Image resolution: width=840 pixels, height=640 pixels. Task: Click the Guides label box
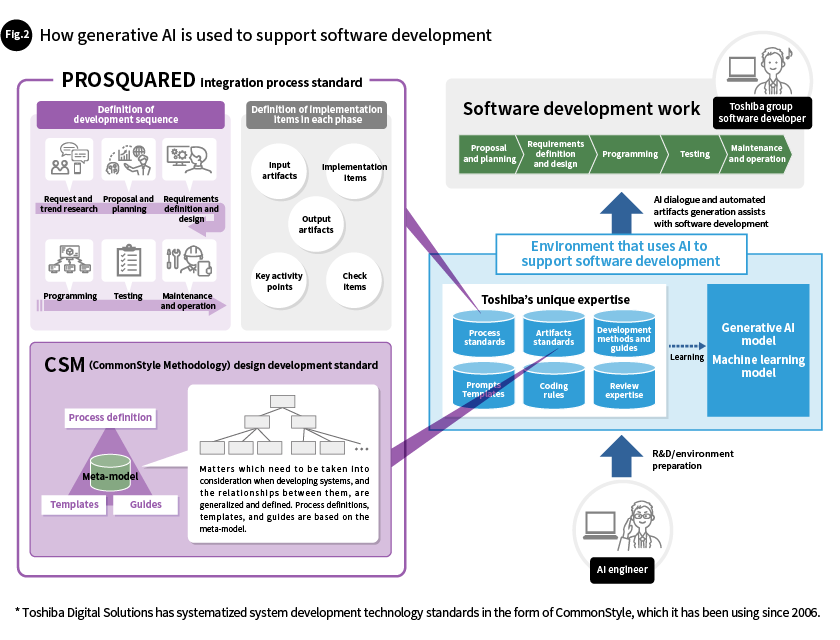click(146, 505)
